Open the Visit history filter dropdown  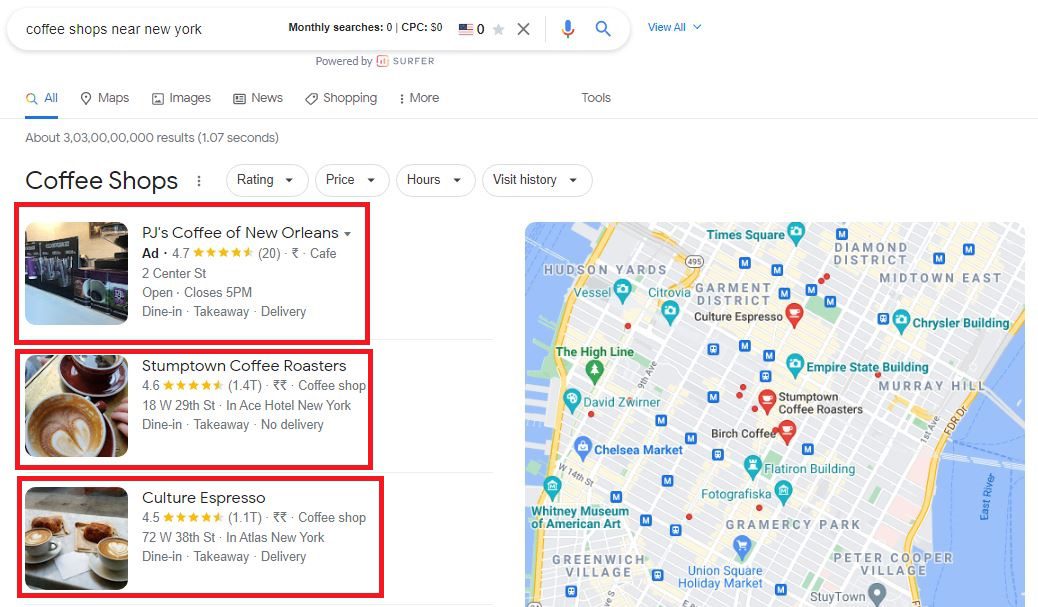(537, 180)
